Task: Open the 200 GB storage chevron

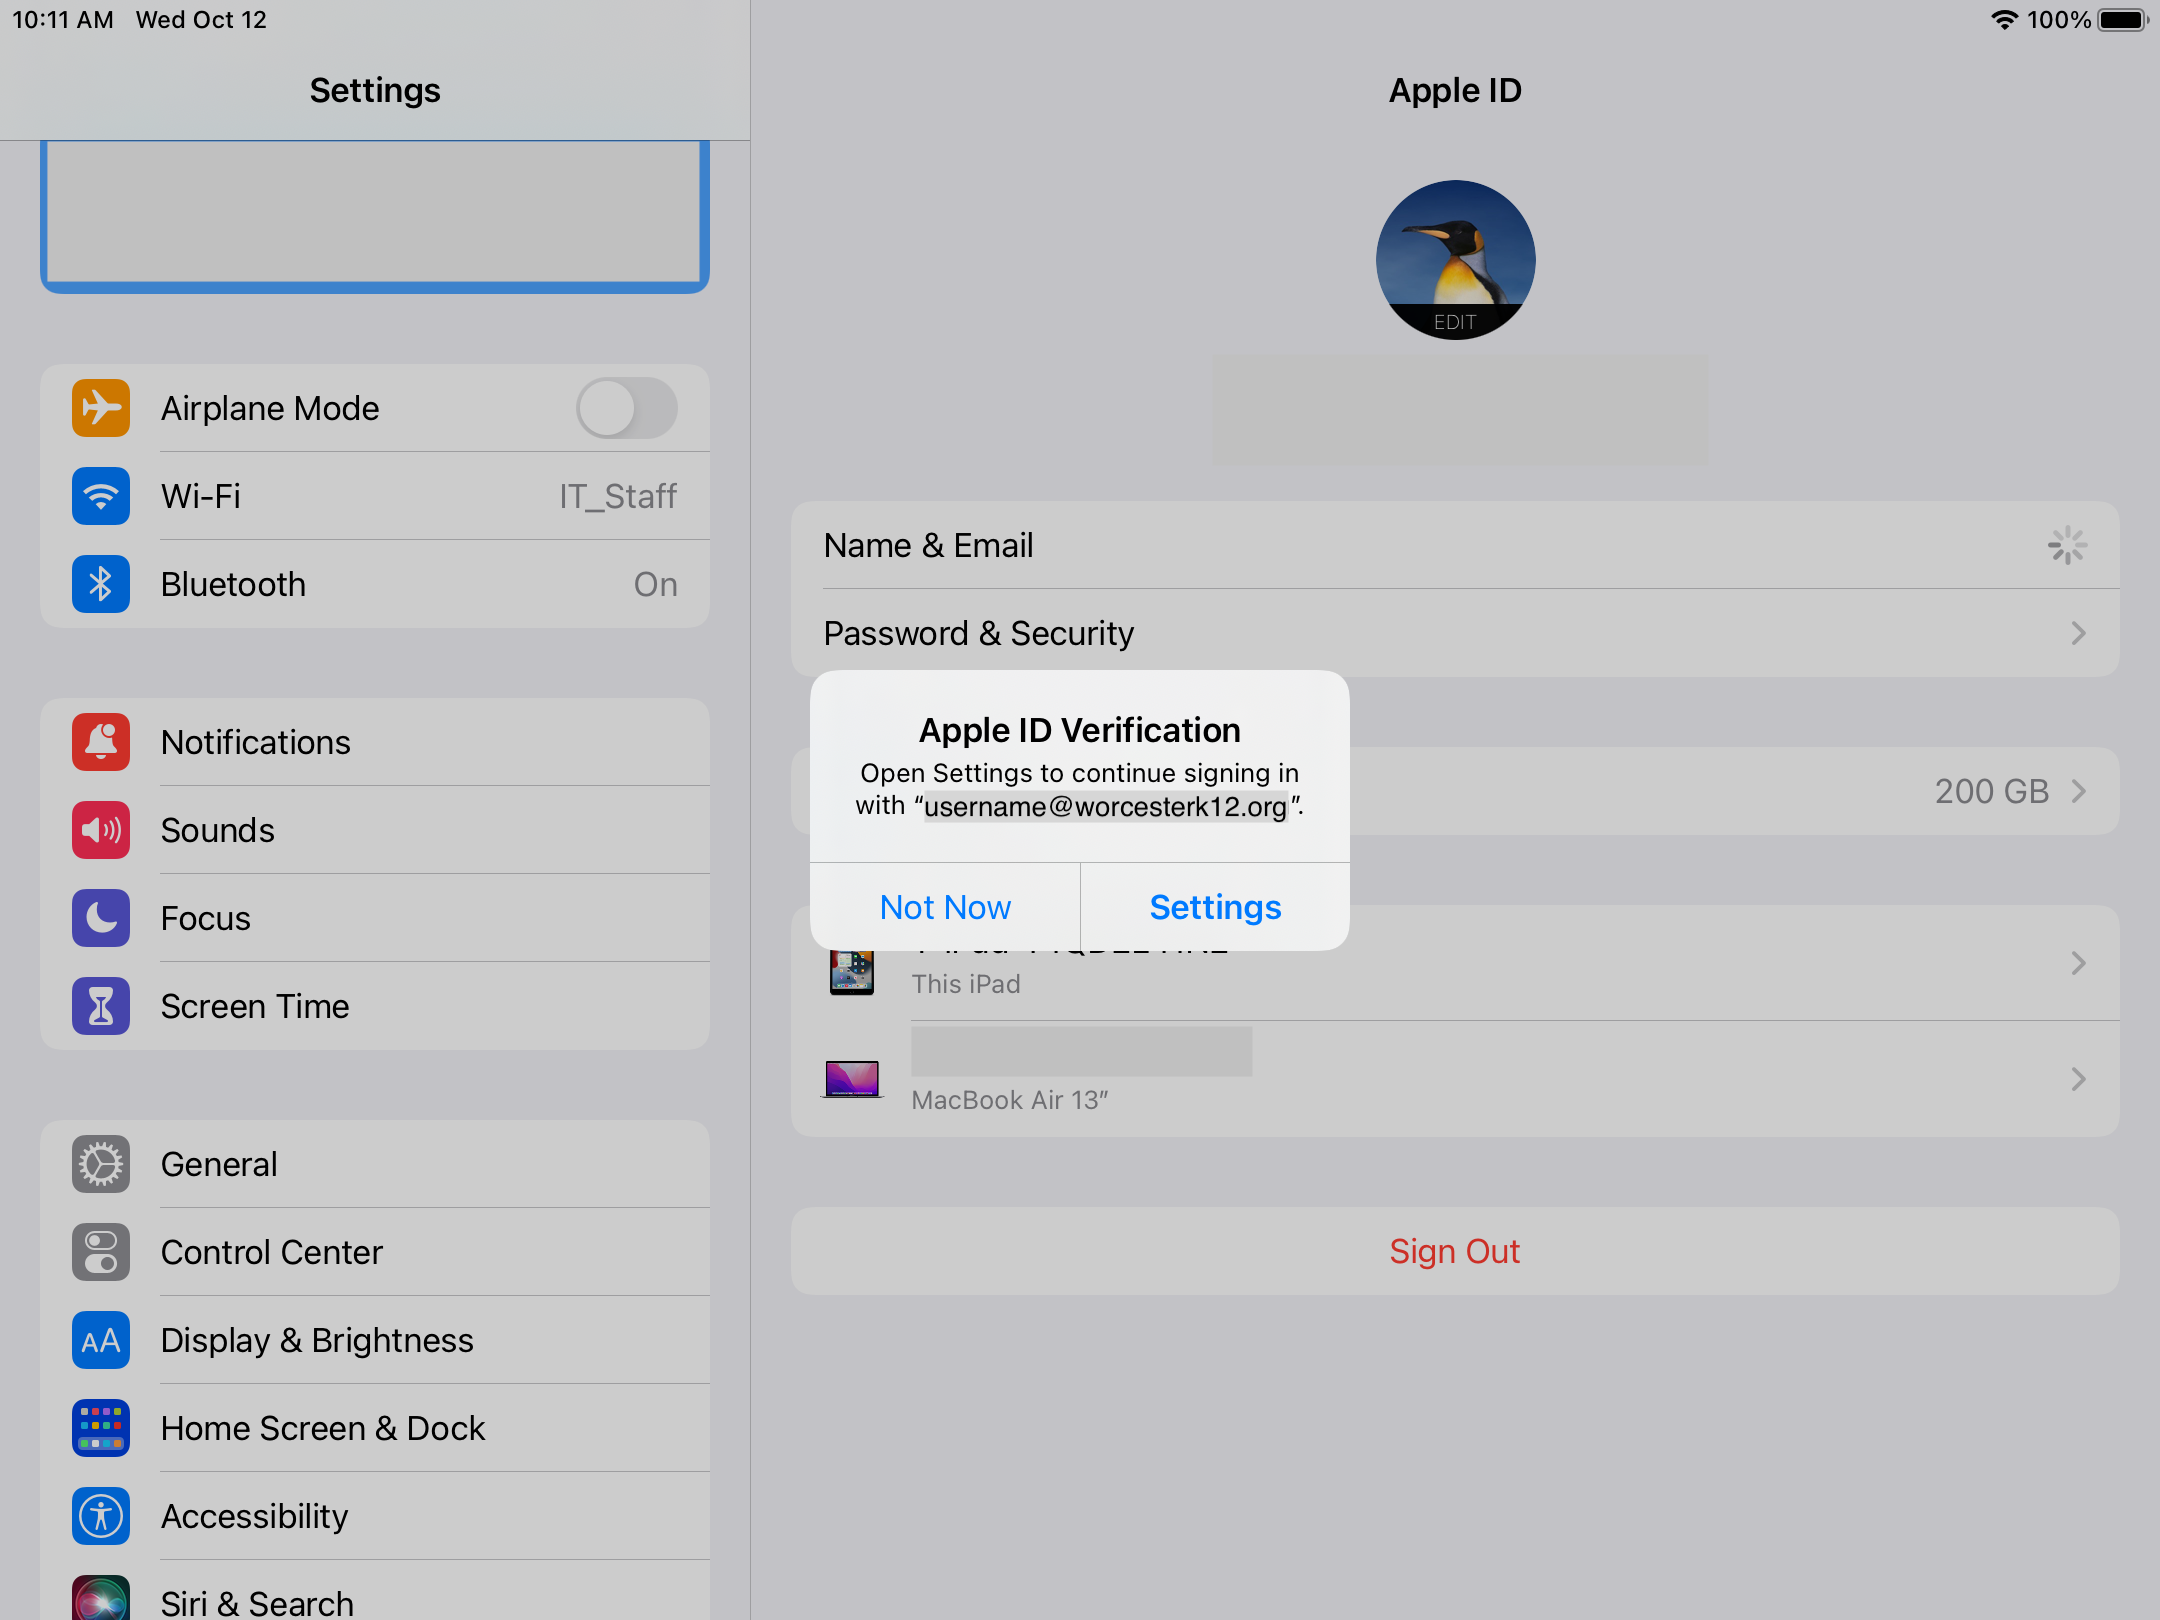Action: tap(2078, 791)
